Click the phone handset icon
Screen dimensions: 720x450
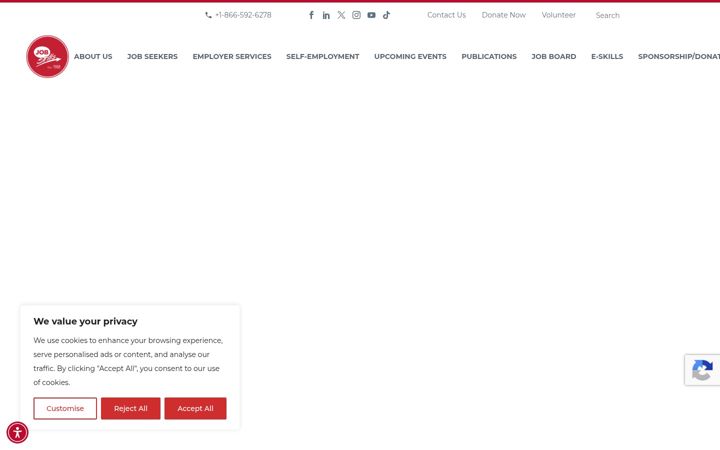(x=208, y=15)
